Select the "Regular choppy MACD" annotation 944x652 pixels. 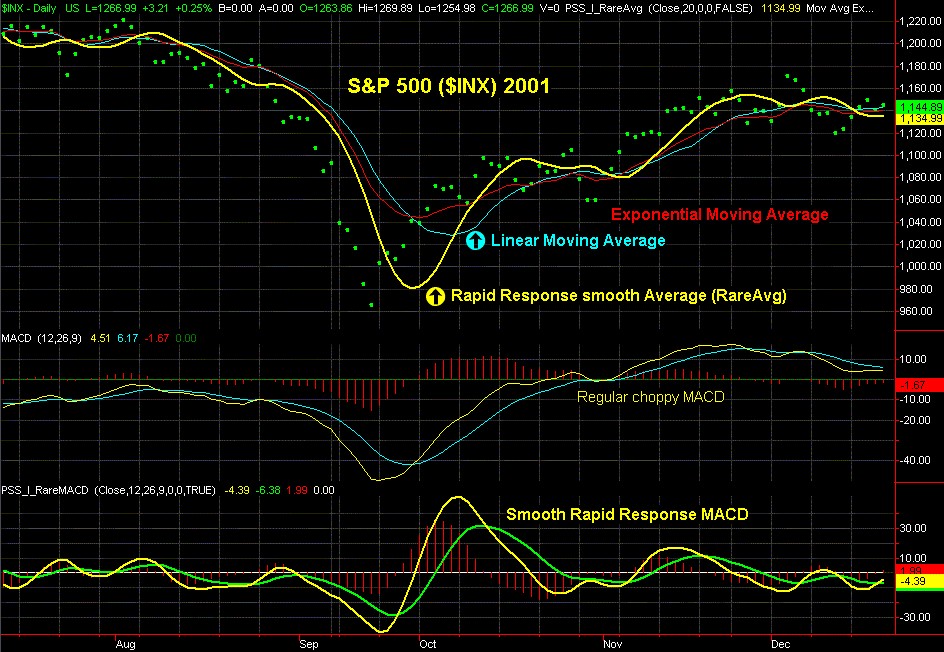[x=650, y=397]
